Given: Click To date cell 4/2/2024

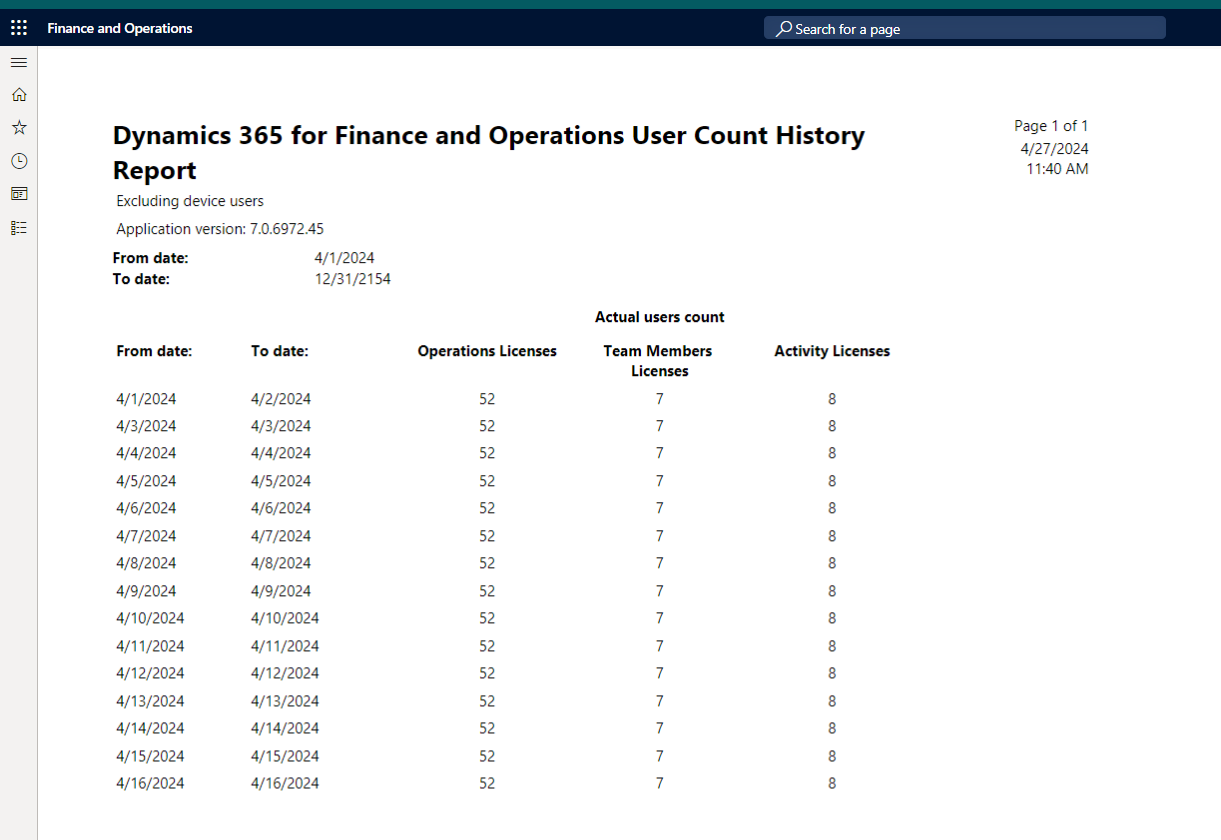Looking at the screenshot, I should coord(281,399).
